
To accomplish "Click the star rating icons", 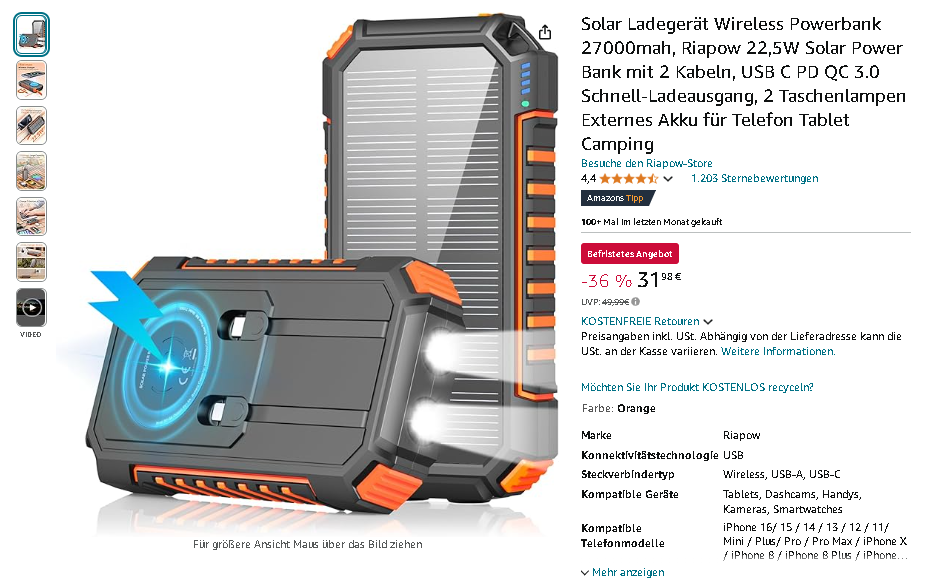I will [x=629, y=179].
